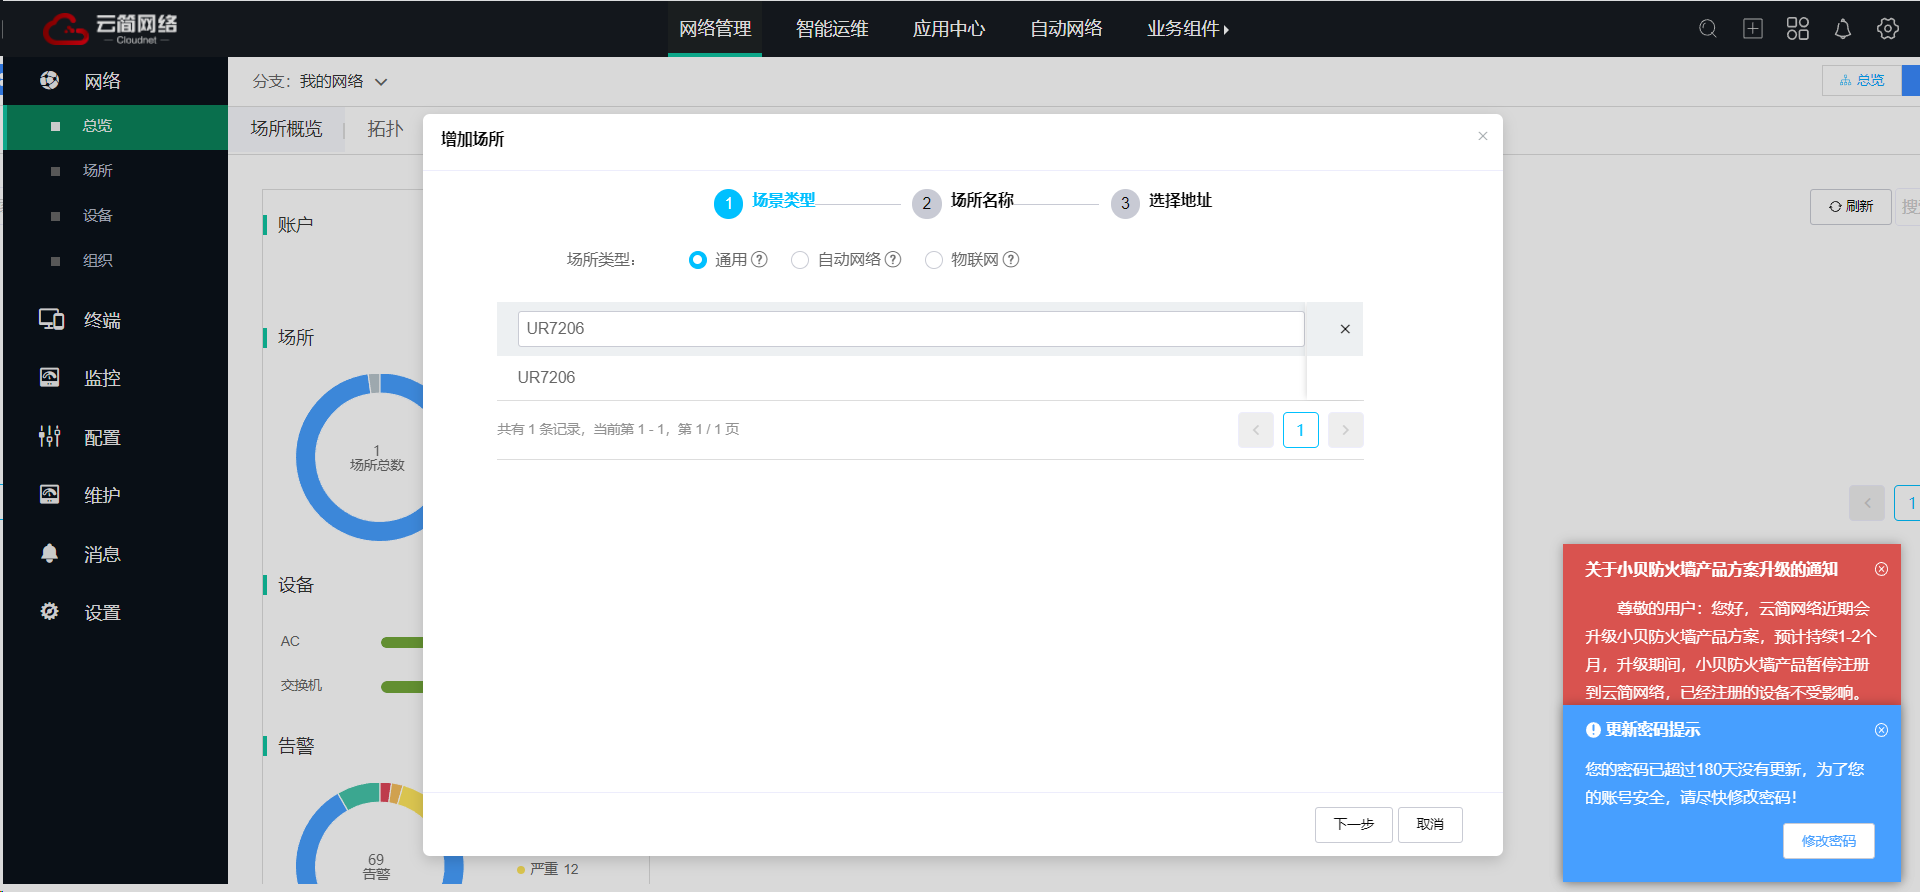1920x892 pixels.
Task: Select the 通用 radio button
Action: pyautogui.click(x=698, y=260)
